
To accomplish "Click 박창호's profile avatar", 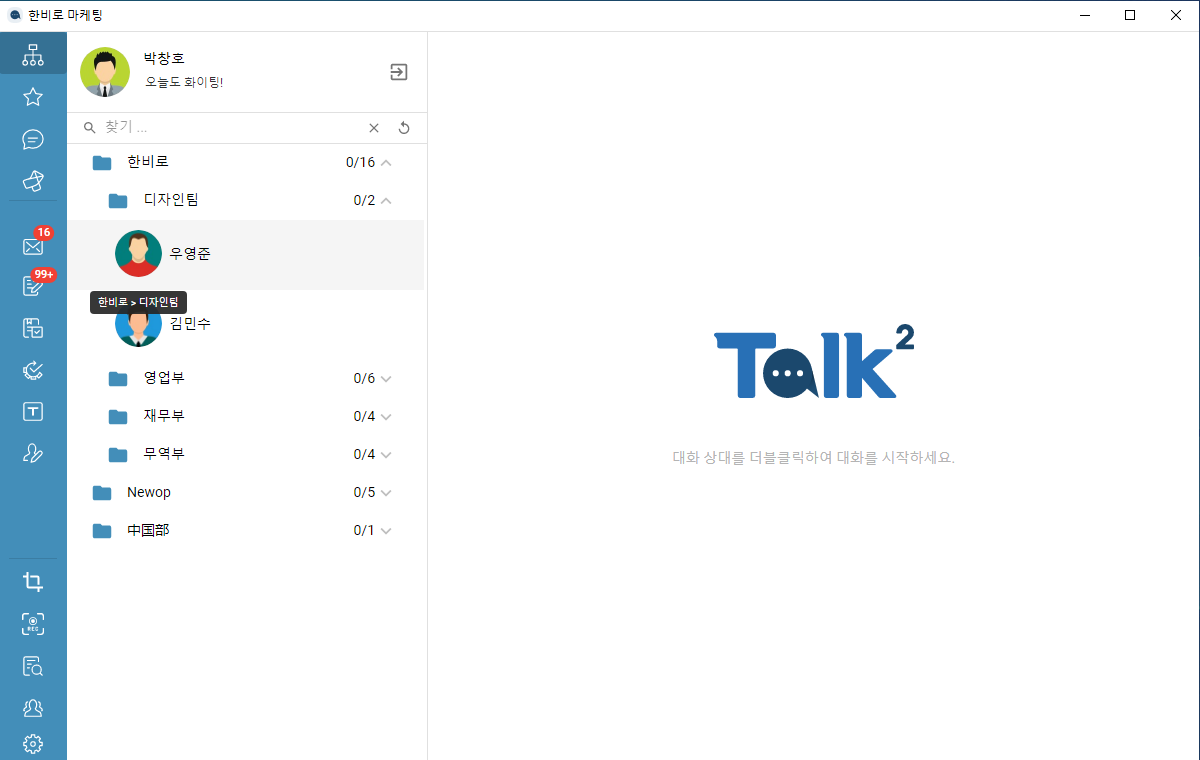I will click(x=105, y=72).
